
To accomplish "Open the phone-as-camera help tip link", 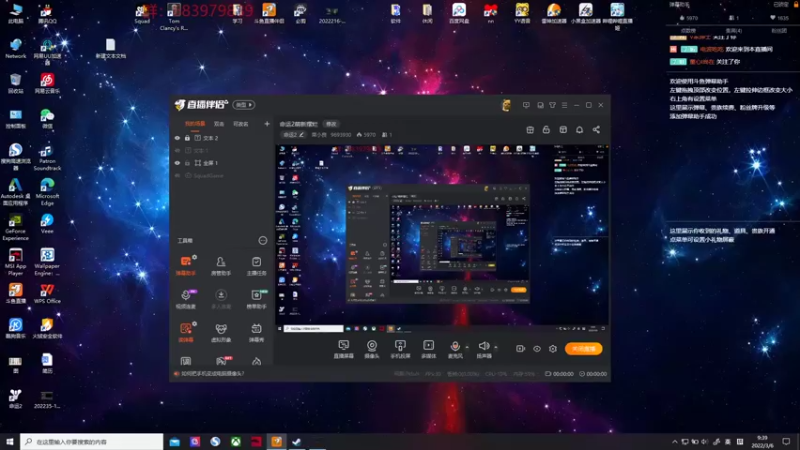I will coord(212,373).
